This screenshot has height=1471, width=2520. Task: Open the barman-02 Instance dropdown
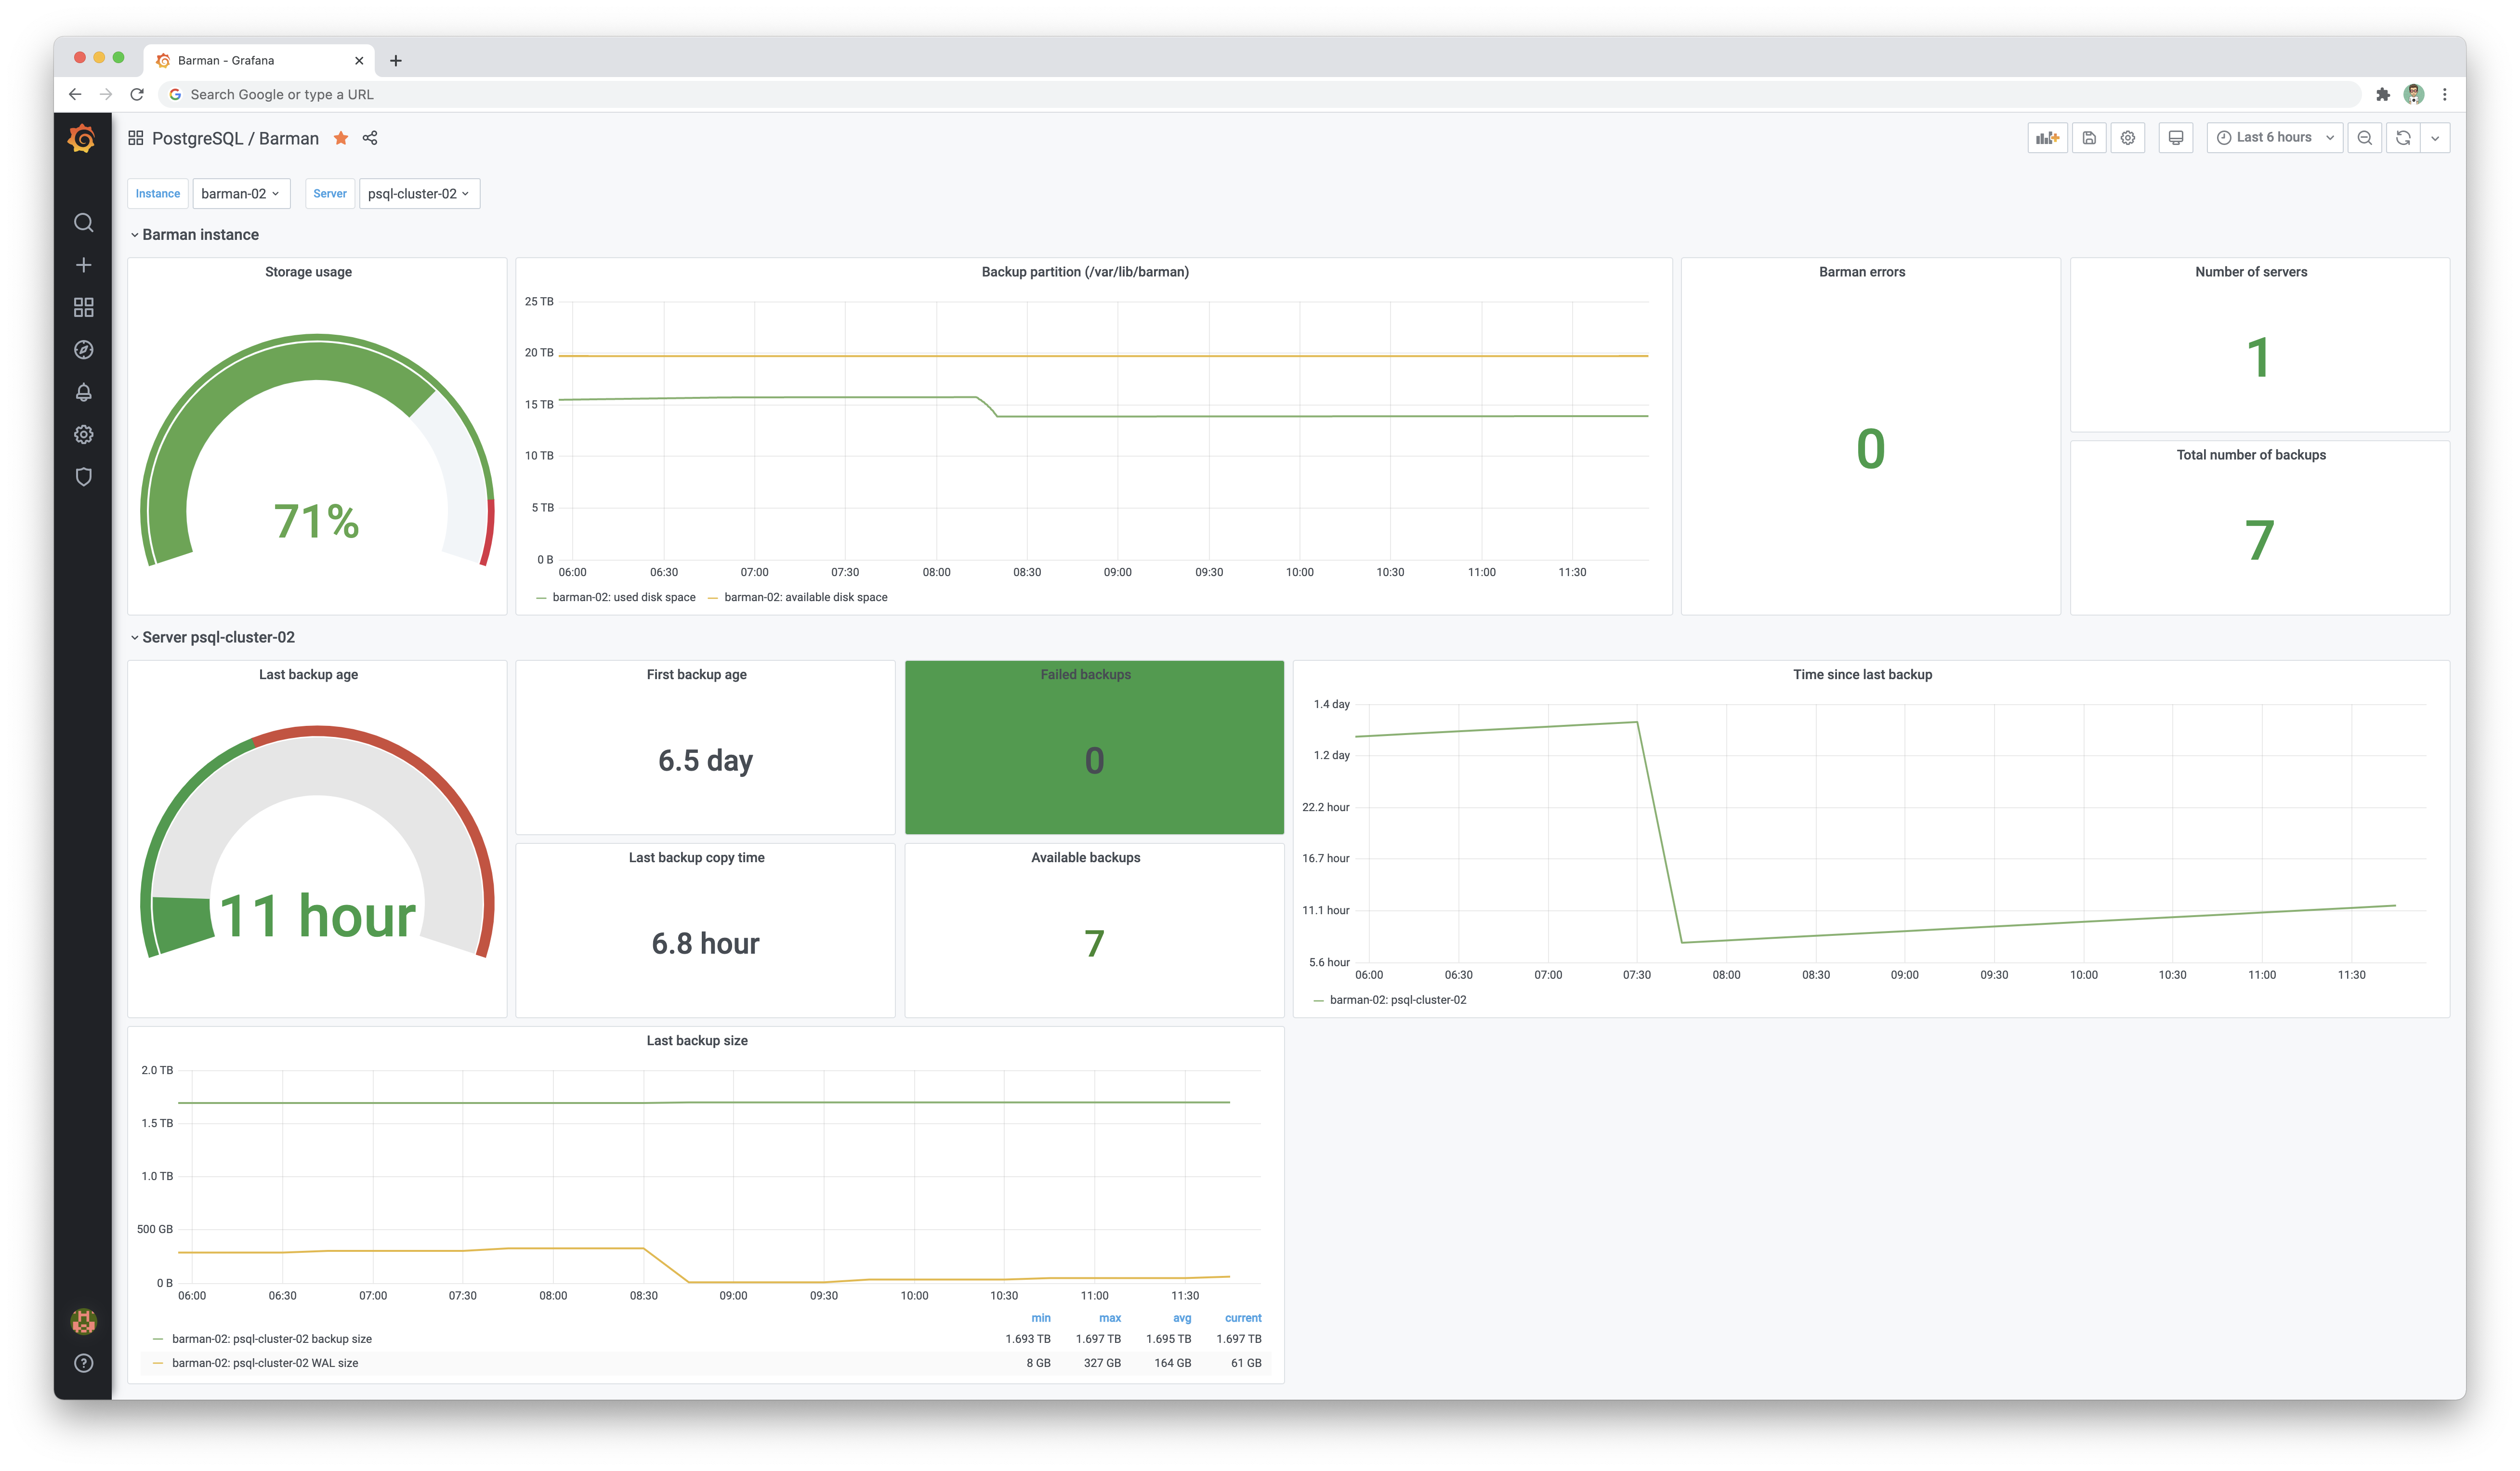(x=240, y=194)
